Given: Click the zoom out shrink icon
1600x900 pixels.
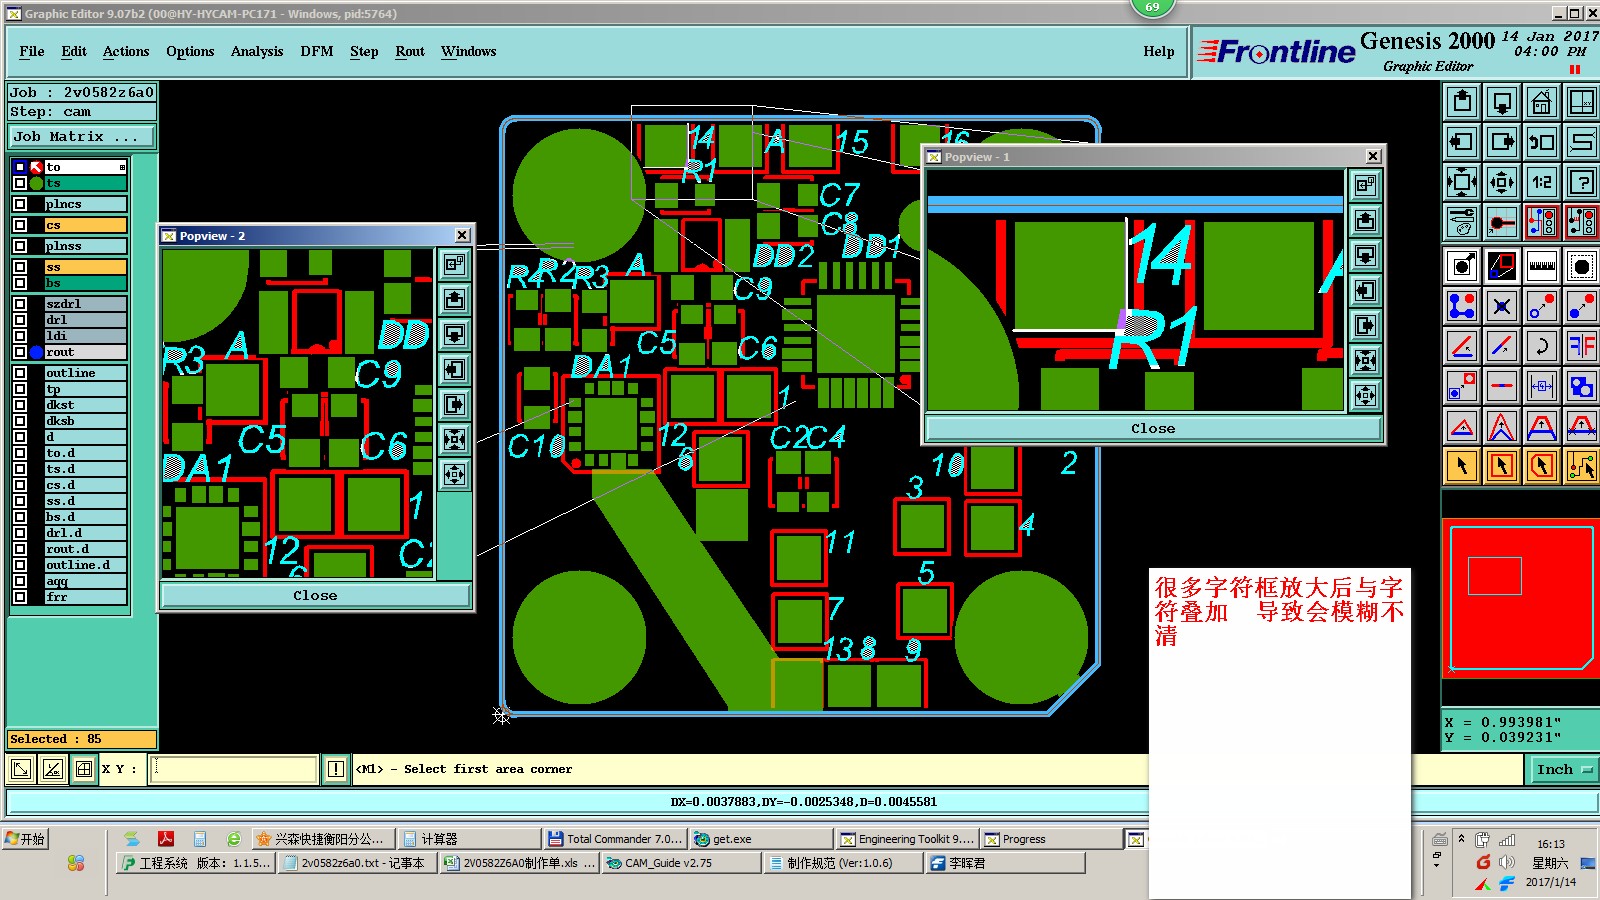Looking at the screenshot, I should point(1502,181).
